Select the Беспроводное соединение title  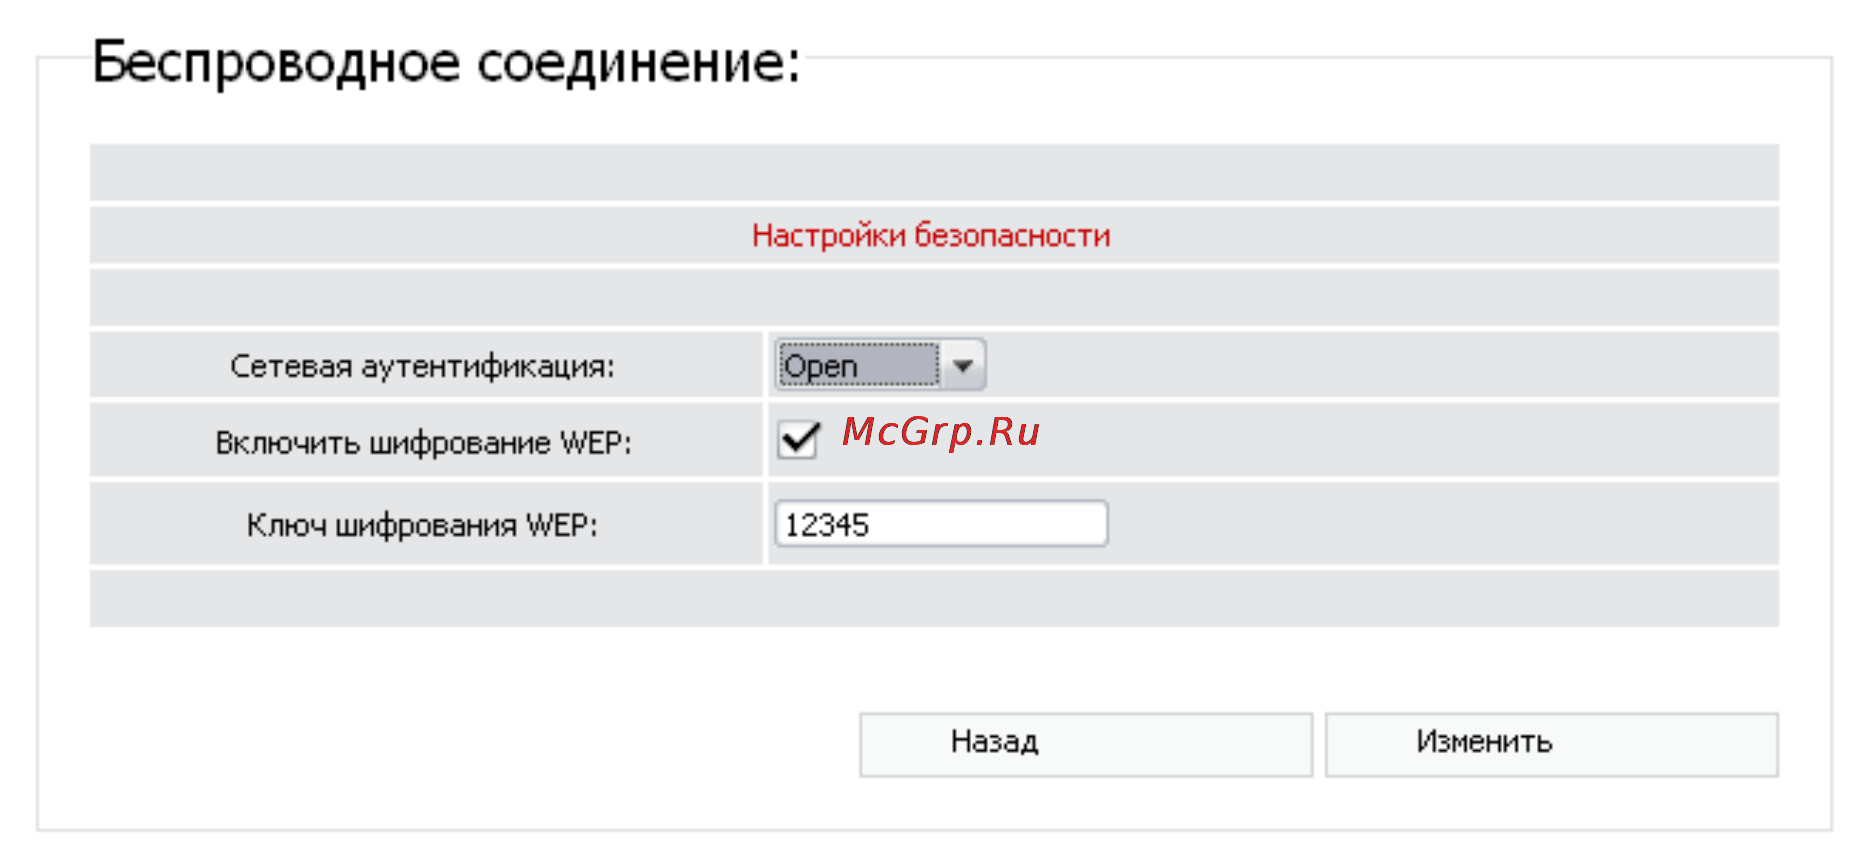pos(447,62)
